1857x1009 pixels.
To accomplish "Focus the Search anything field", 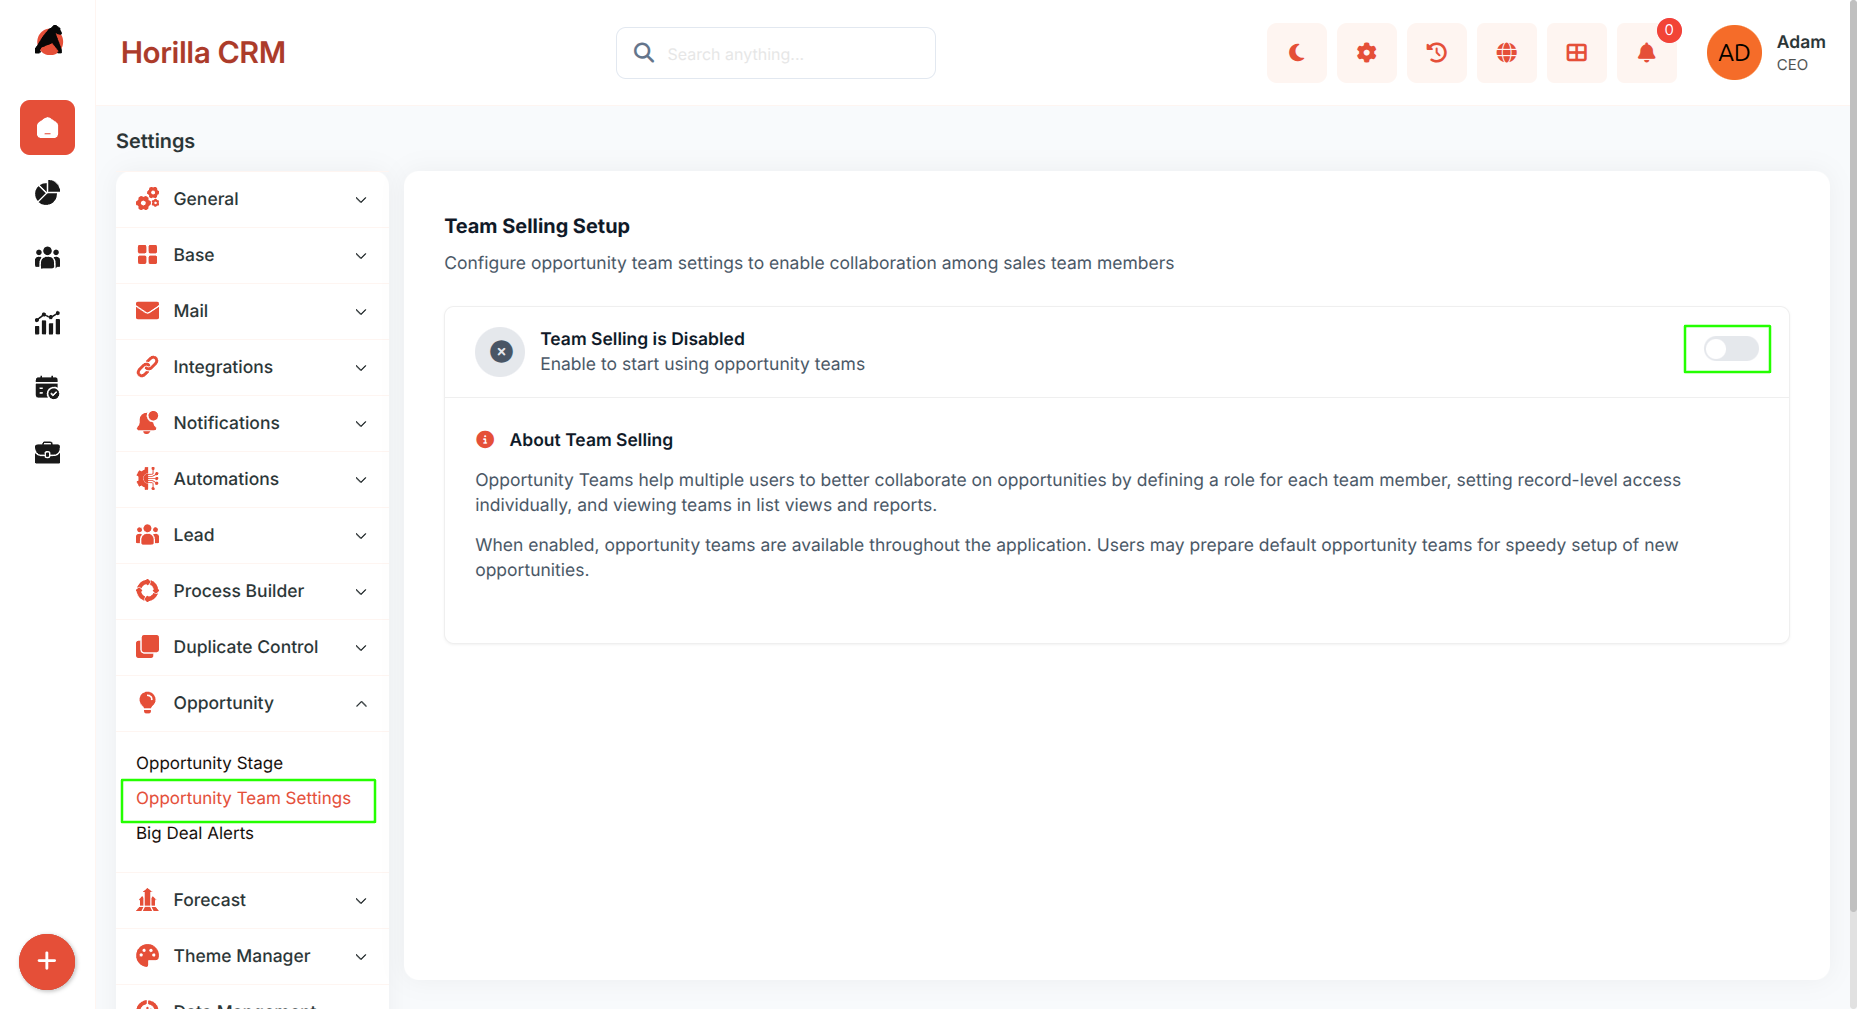I will pyautogui.click(x=776, y=53).
